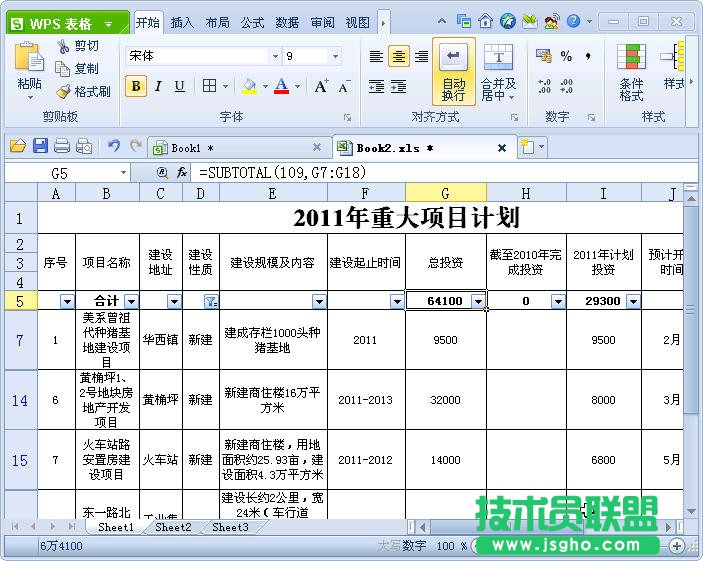Create a new document tab
The height and width of the screenshot is (561, 703).
tap(527, 147)
